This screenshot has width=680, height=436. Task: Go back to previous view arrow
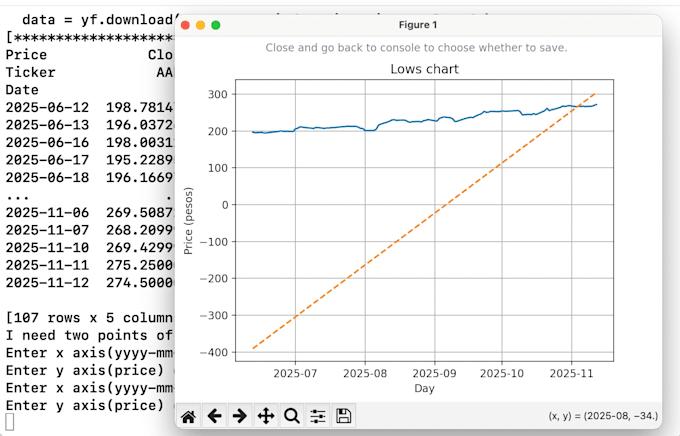[214, 416]
